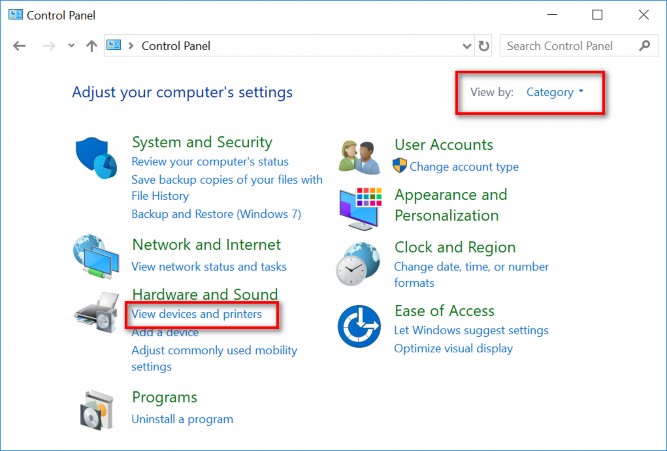The image size is (667, 451).
Task: Open the Network and Internet globe icon
Action: 97,256
